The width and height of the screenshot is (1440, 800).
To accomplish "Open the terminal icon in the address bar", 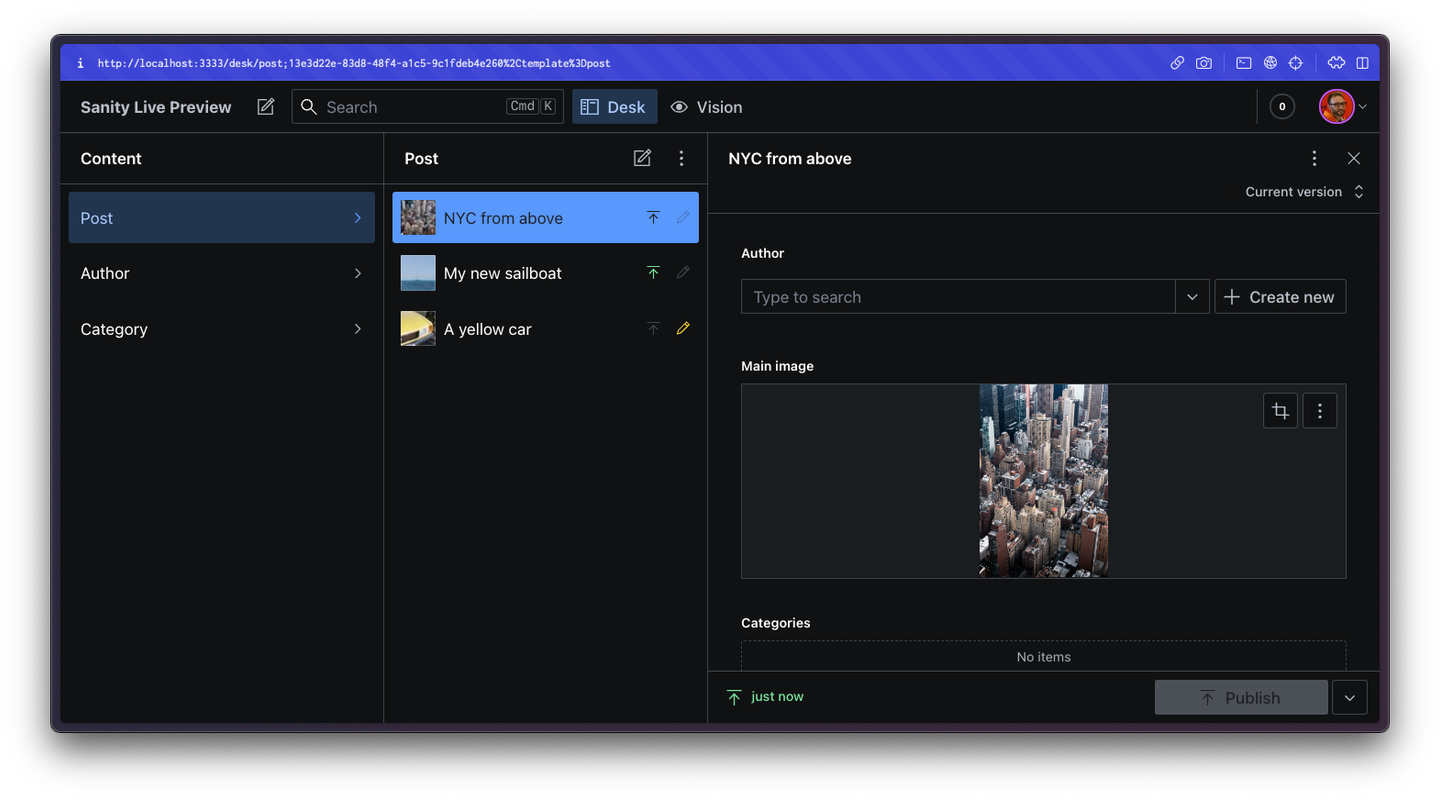I will (1243, 62).
